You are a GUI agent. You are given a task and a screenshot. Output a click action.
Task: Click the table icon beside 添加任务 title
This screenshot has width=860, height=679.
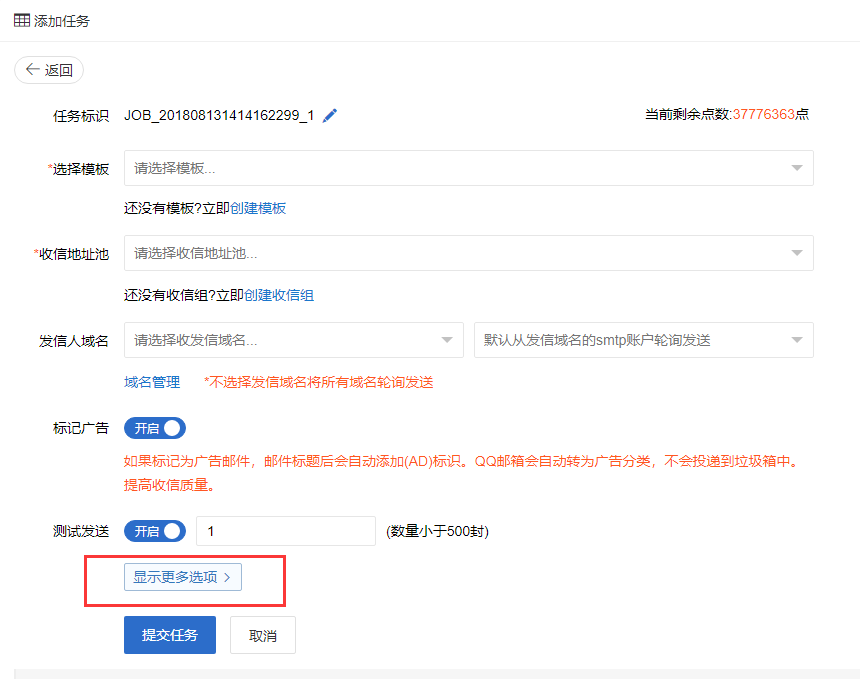click(x=21, y=20)
